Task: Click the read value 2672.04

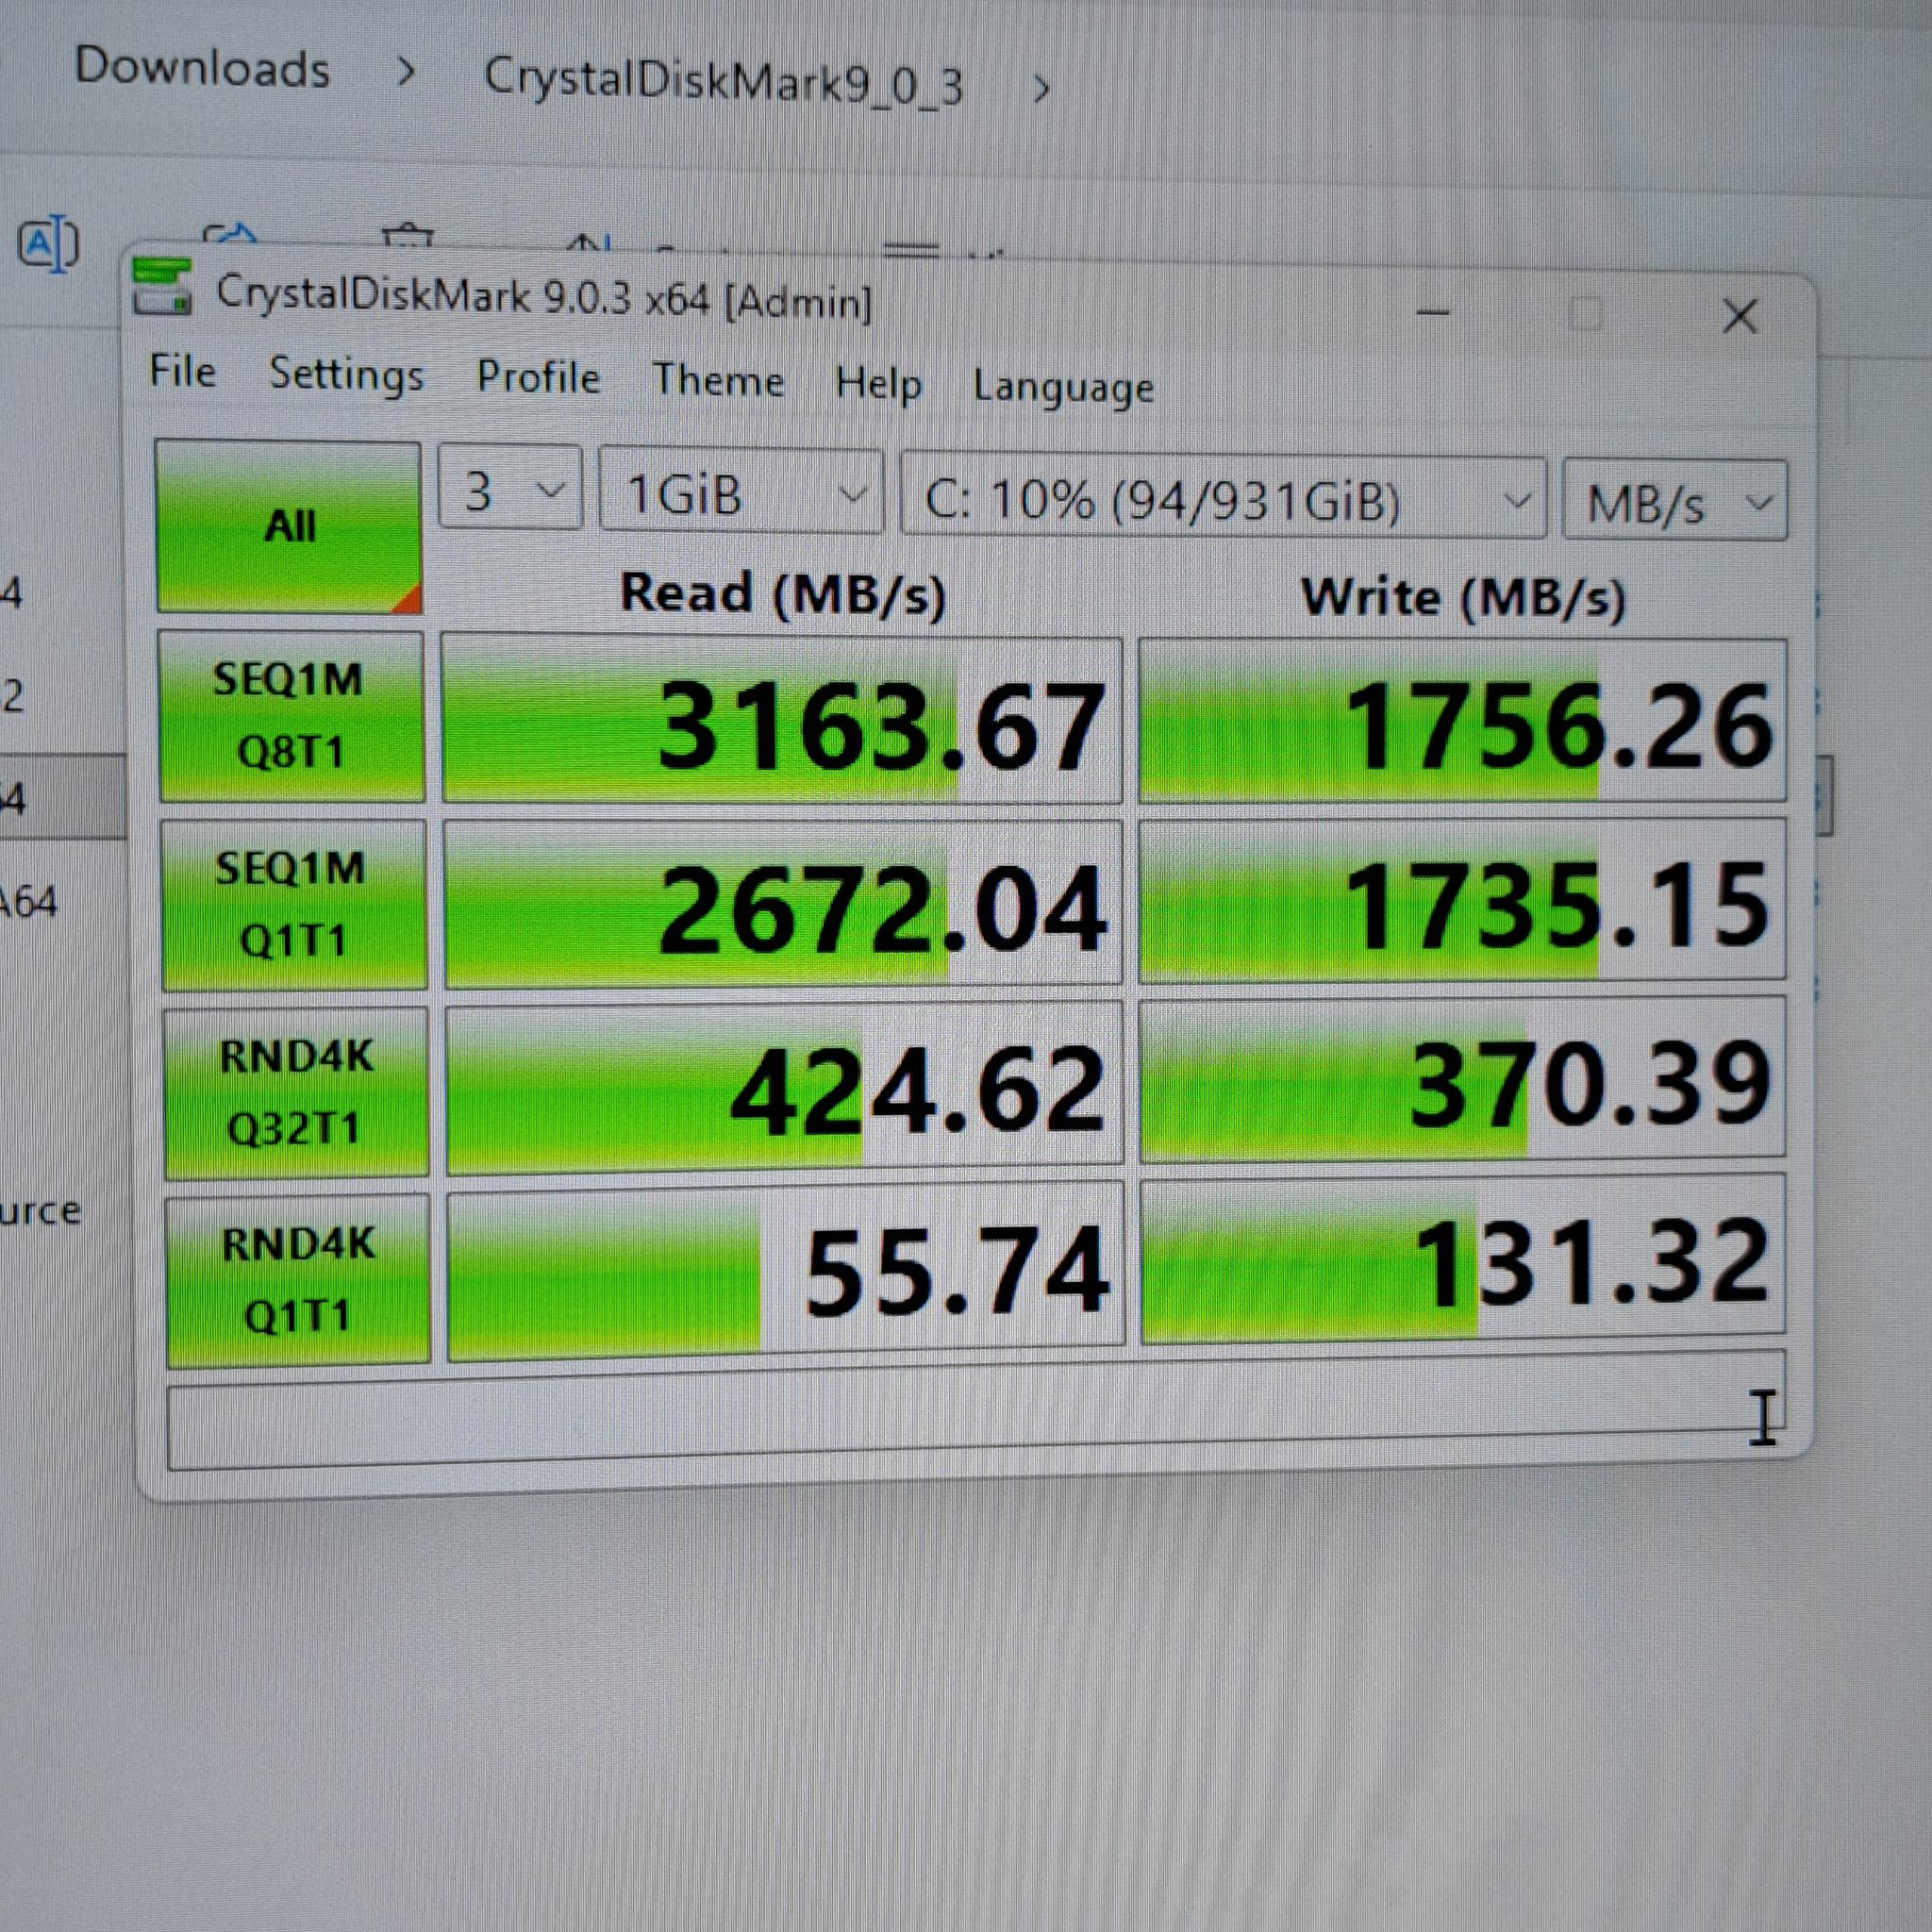Action: pos(783,904)
